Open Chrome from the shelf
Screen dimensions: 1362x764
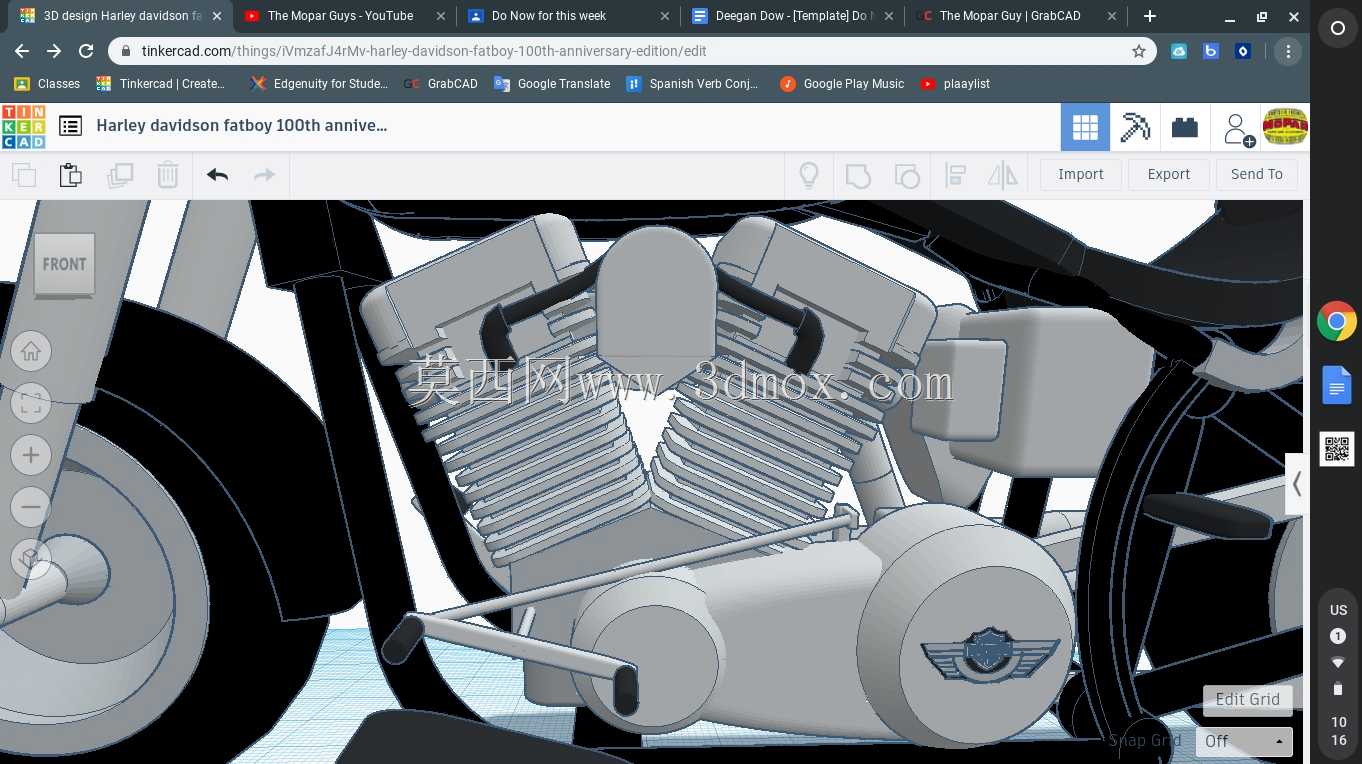click(1337, 322)
